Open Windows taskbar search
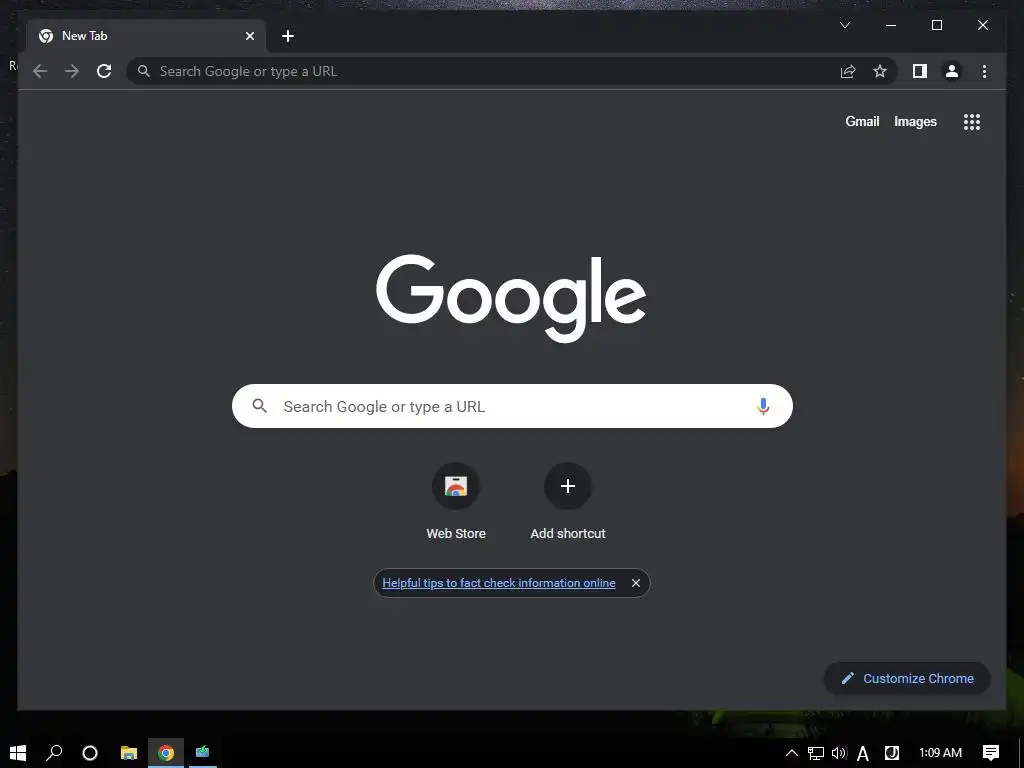This screenshot has height=768, width=1024. point(54,753)
